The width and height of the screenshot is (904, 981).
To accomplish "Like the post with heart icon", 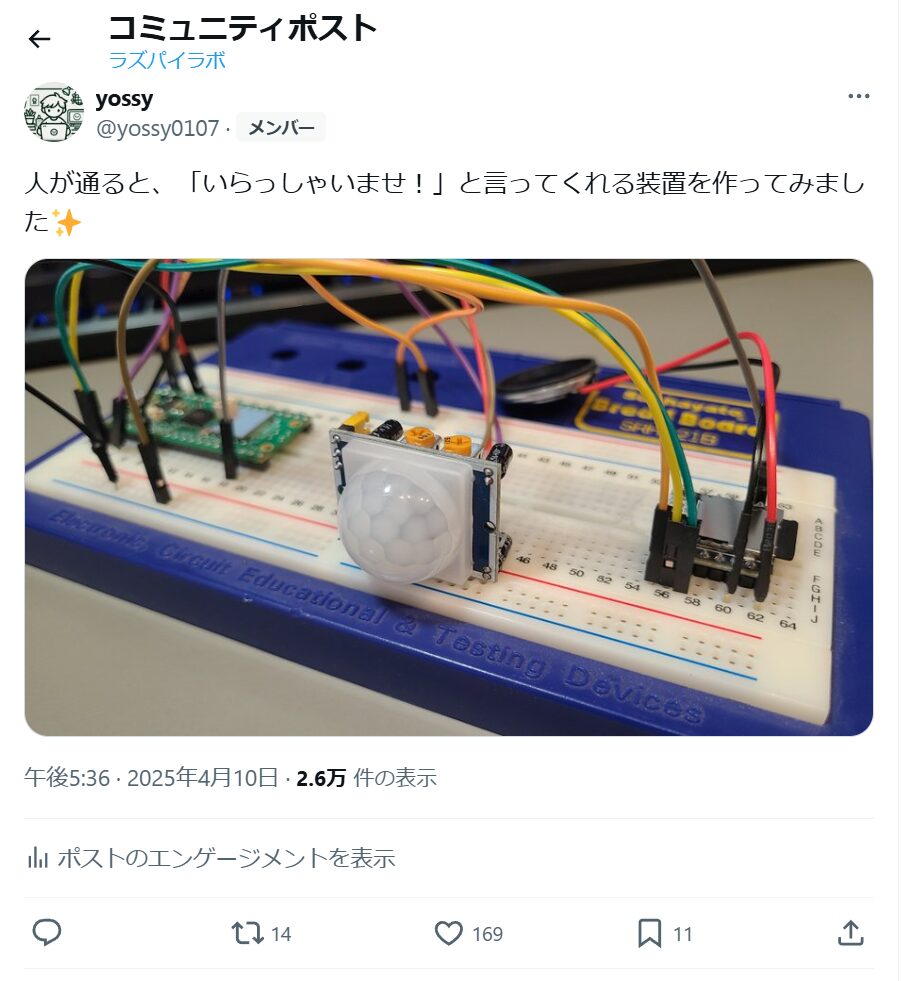I will click(449, 933).
